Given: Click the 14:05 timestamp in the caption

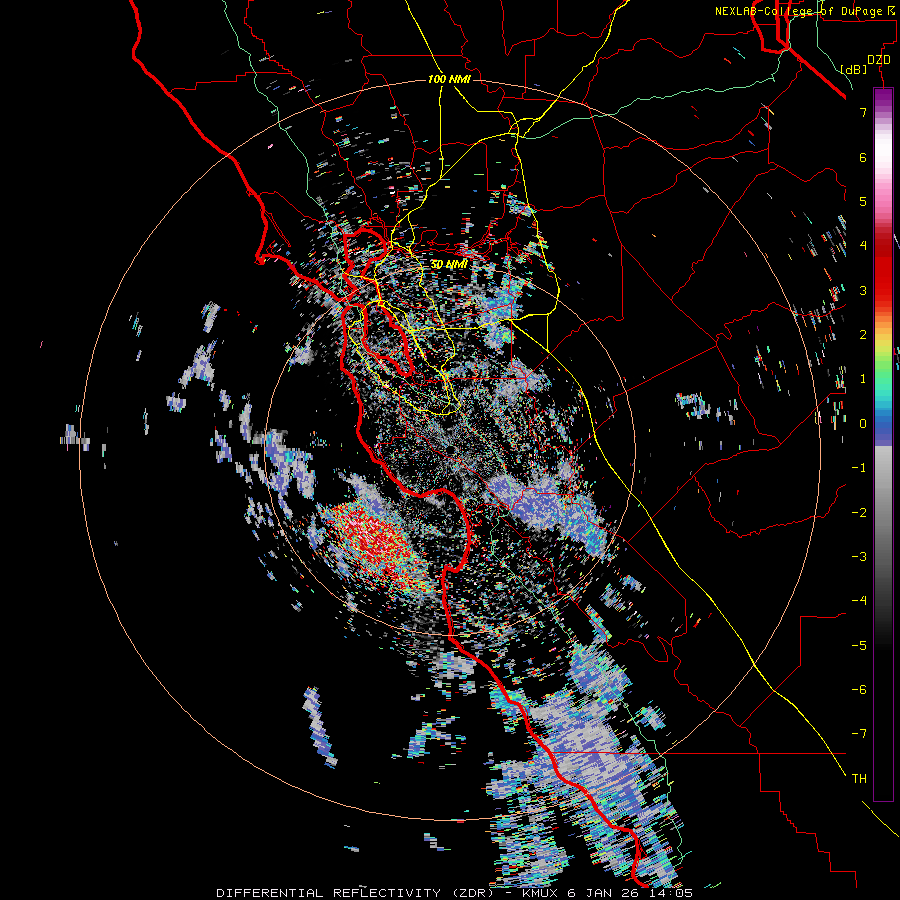Looking at the screenshot, I should click(670, 893).
